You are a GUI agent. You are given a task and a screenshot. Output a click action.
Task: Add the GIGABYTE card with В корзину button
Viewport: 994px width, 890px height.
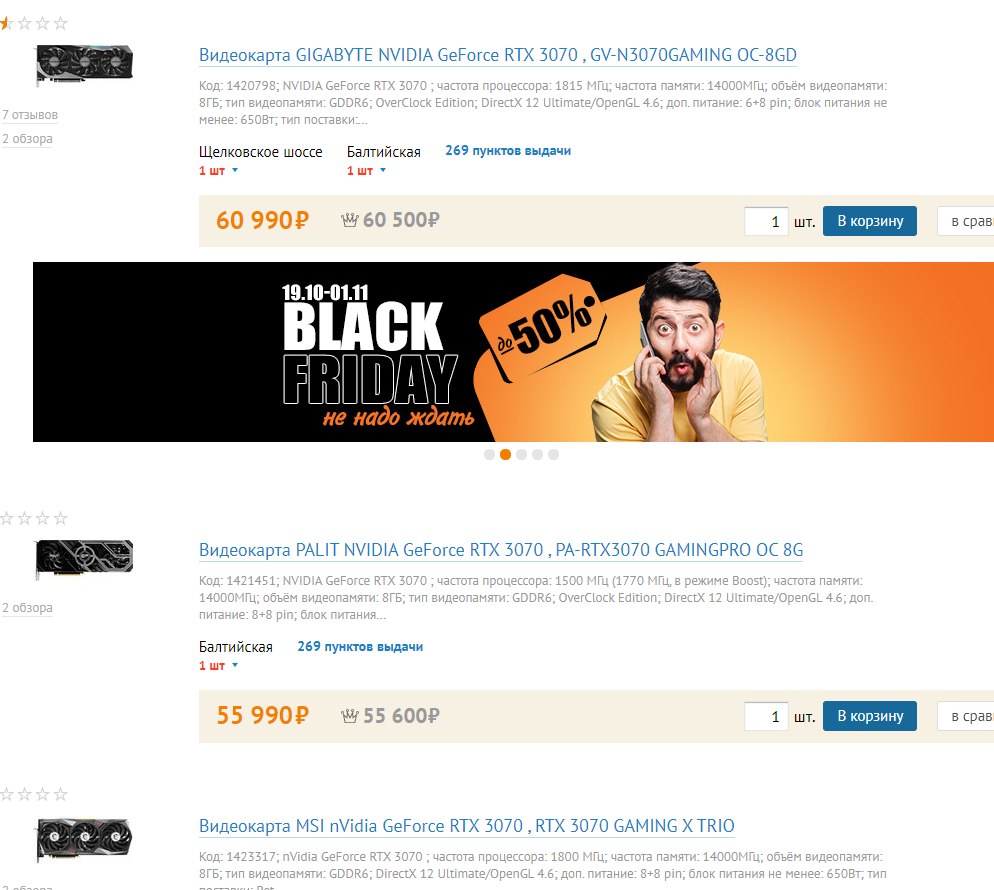pyautogui.click(x=870, y=221)
